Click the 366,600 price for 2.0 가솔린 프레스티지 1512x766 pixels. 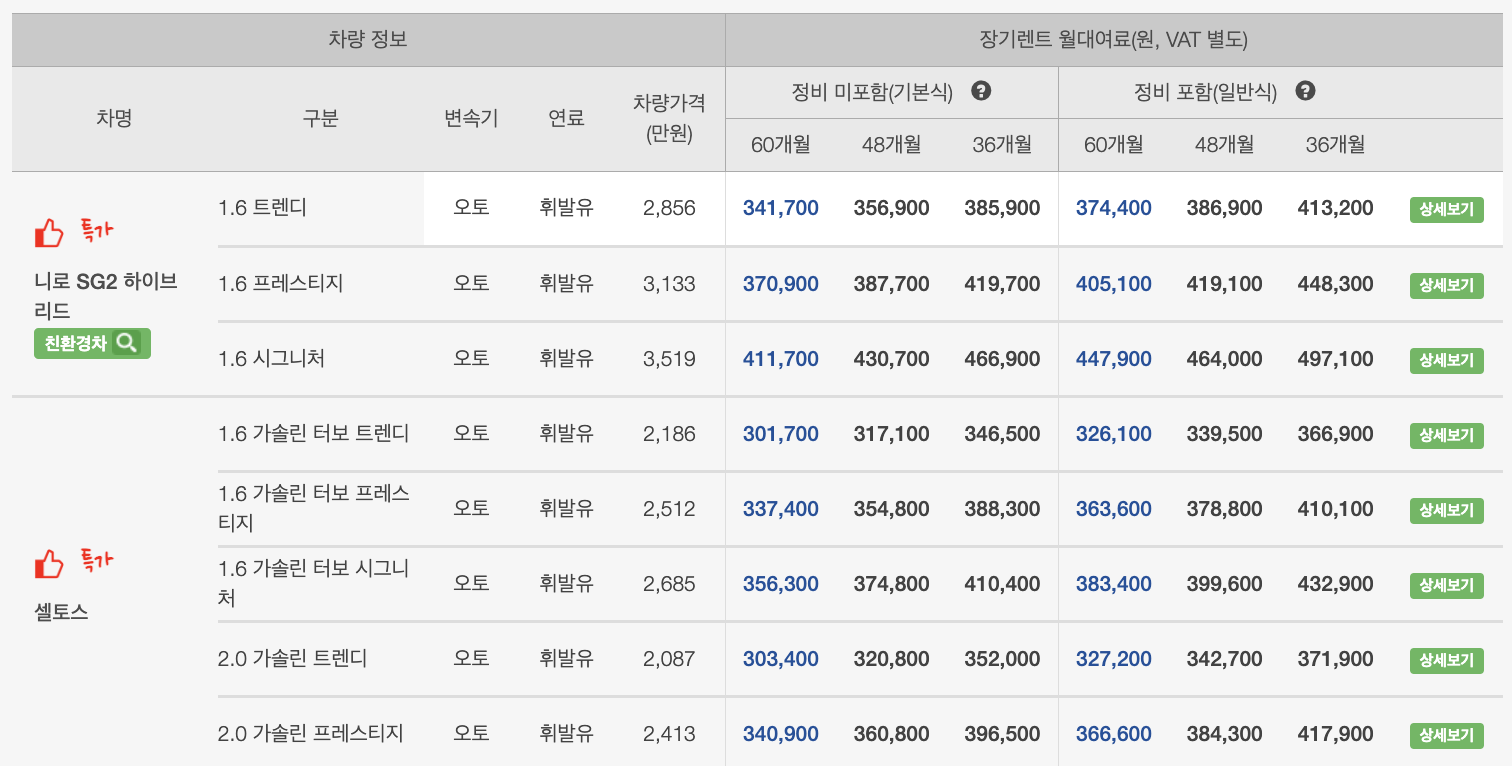tap(1113, 734)
